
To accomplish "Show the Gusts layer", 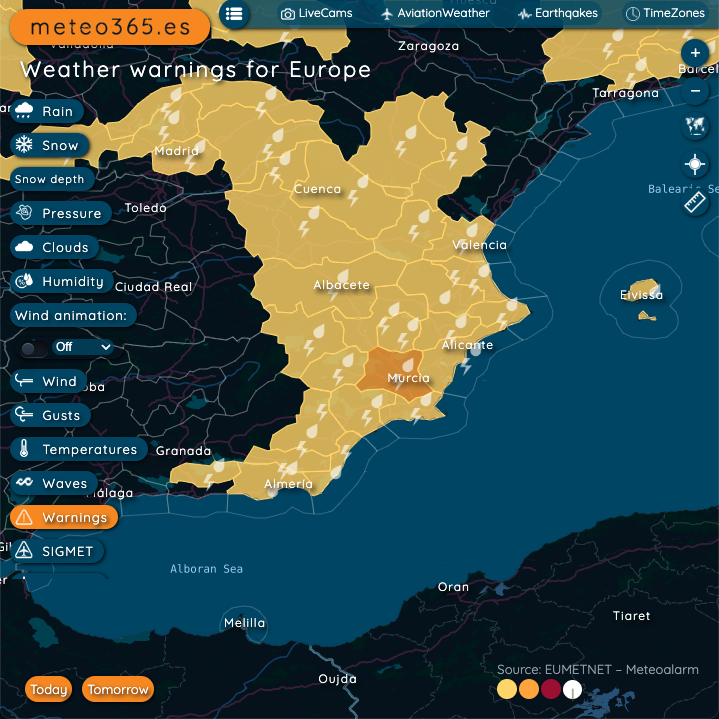I will click(50, 415).
